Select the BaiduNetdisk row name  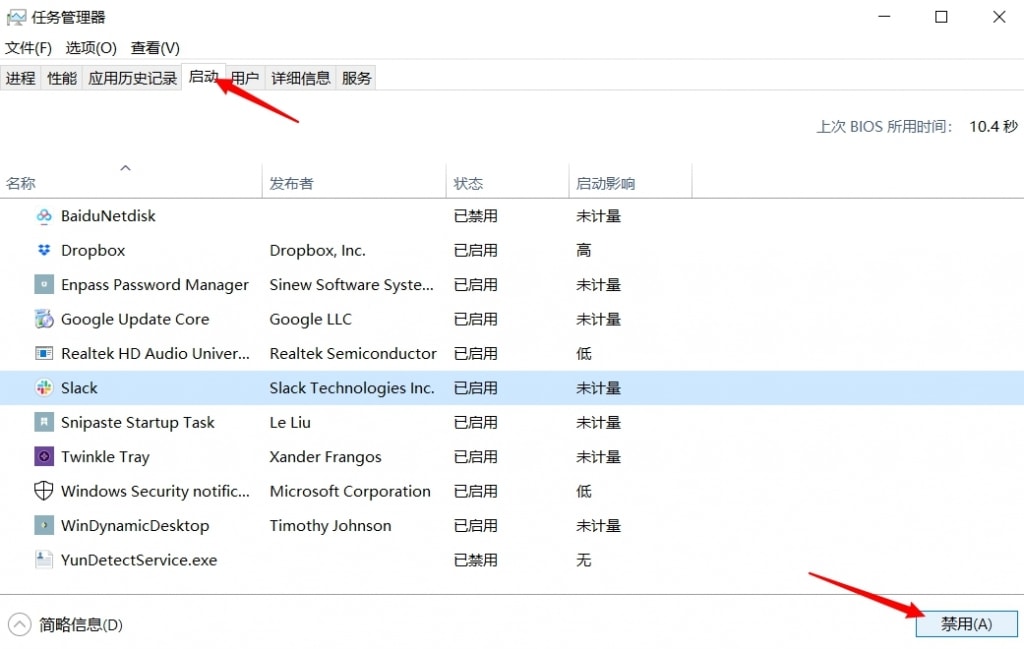(x=108, y=216)
